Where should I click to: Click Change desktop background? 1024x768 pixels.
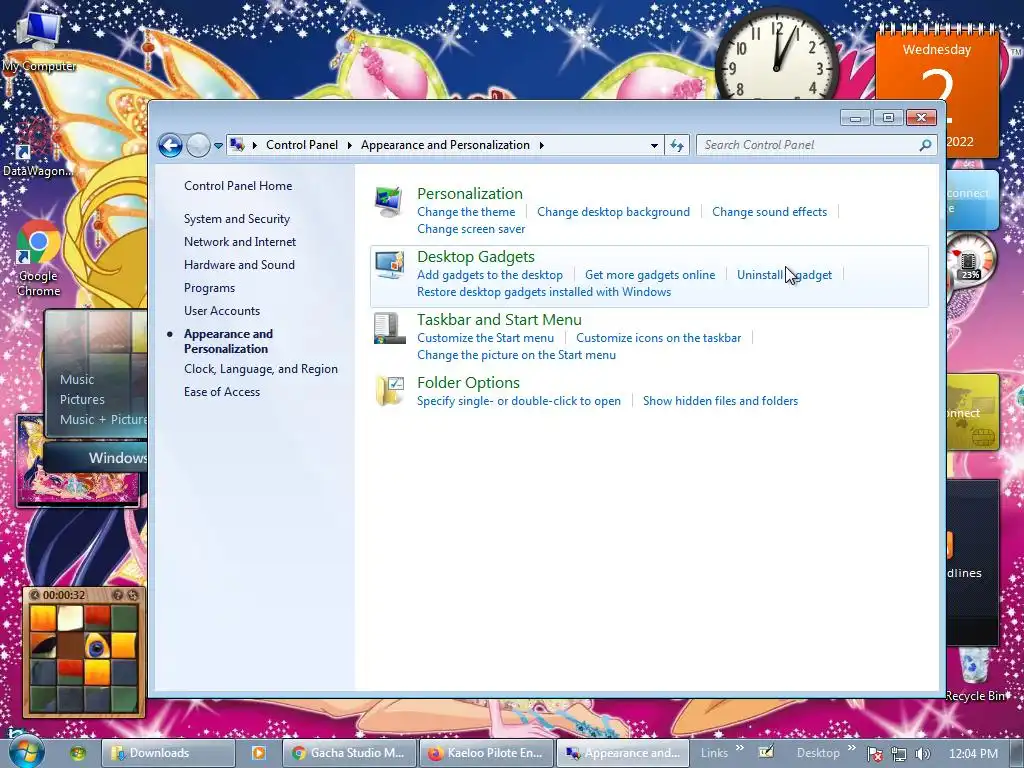click(x=613, y=212)
